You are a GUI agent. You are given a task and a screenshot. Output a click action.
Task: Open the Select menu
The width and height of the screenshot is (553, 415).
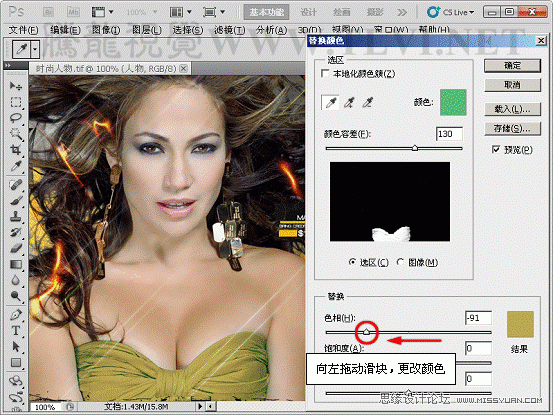pos(188,30)
